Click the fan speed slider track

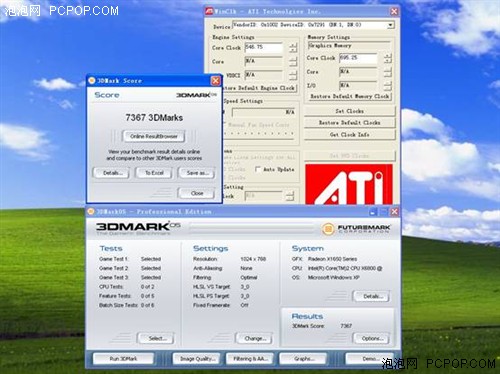(x=259, y=134)
